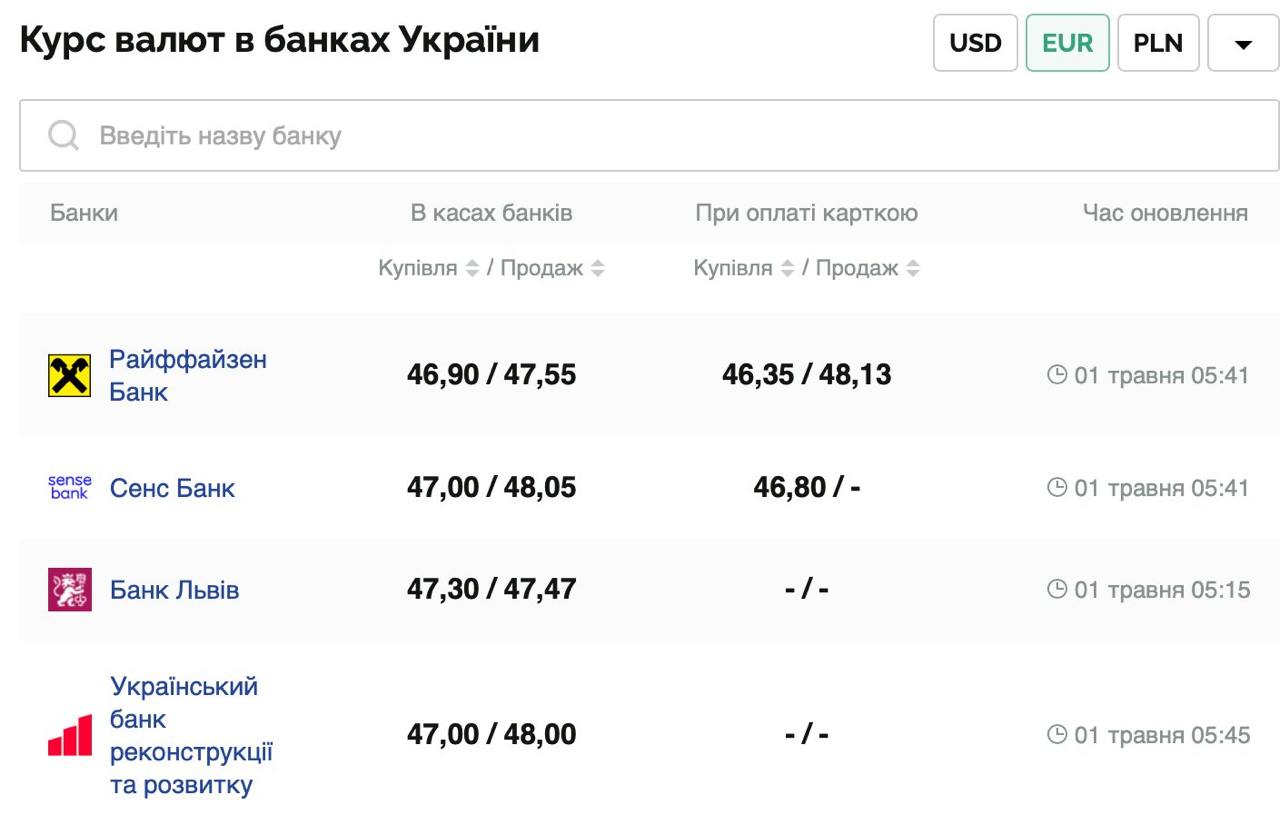Click the clock icon next to 05:45 timestamp
The height and width of the screenshot is (825, 1280).
(1059, 735)
